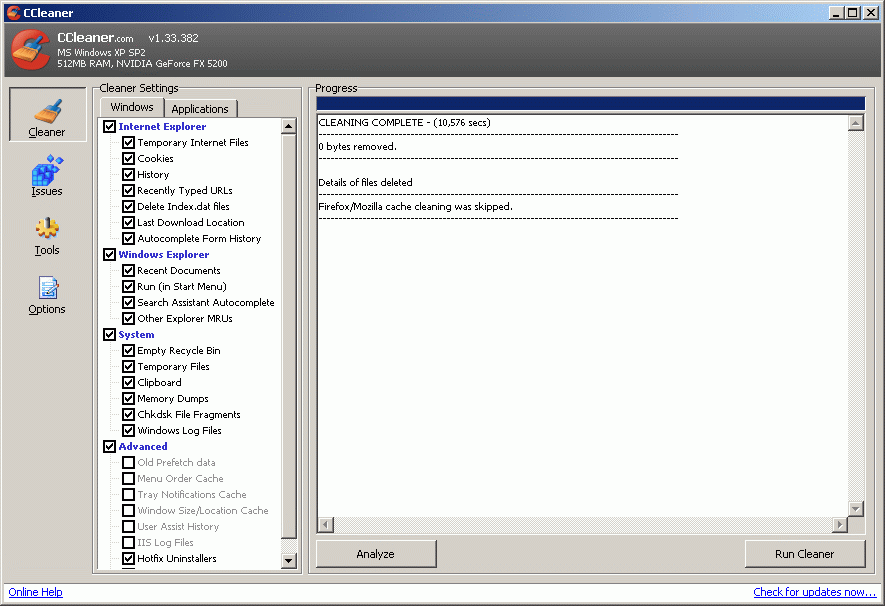Screen dimensions: 885x606
Task: Click the cleaner settings scrollbar thumb
Action: 288,336
